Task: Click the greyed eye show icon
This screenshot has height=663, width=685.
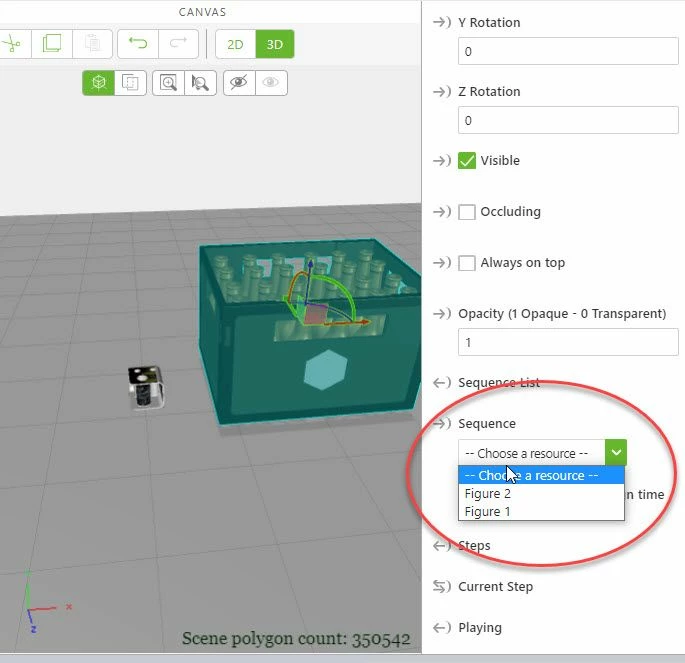Action: coord(271,83)
